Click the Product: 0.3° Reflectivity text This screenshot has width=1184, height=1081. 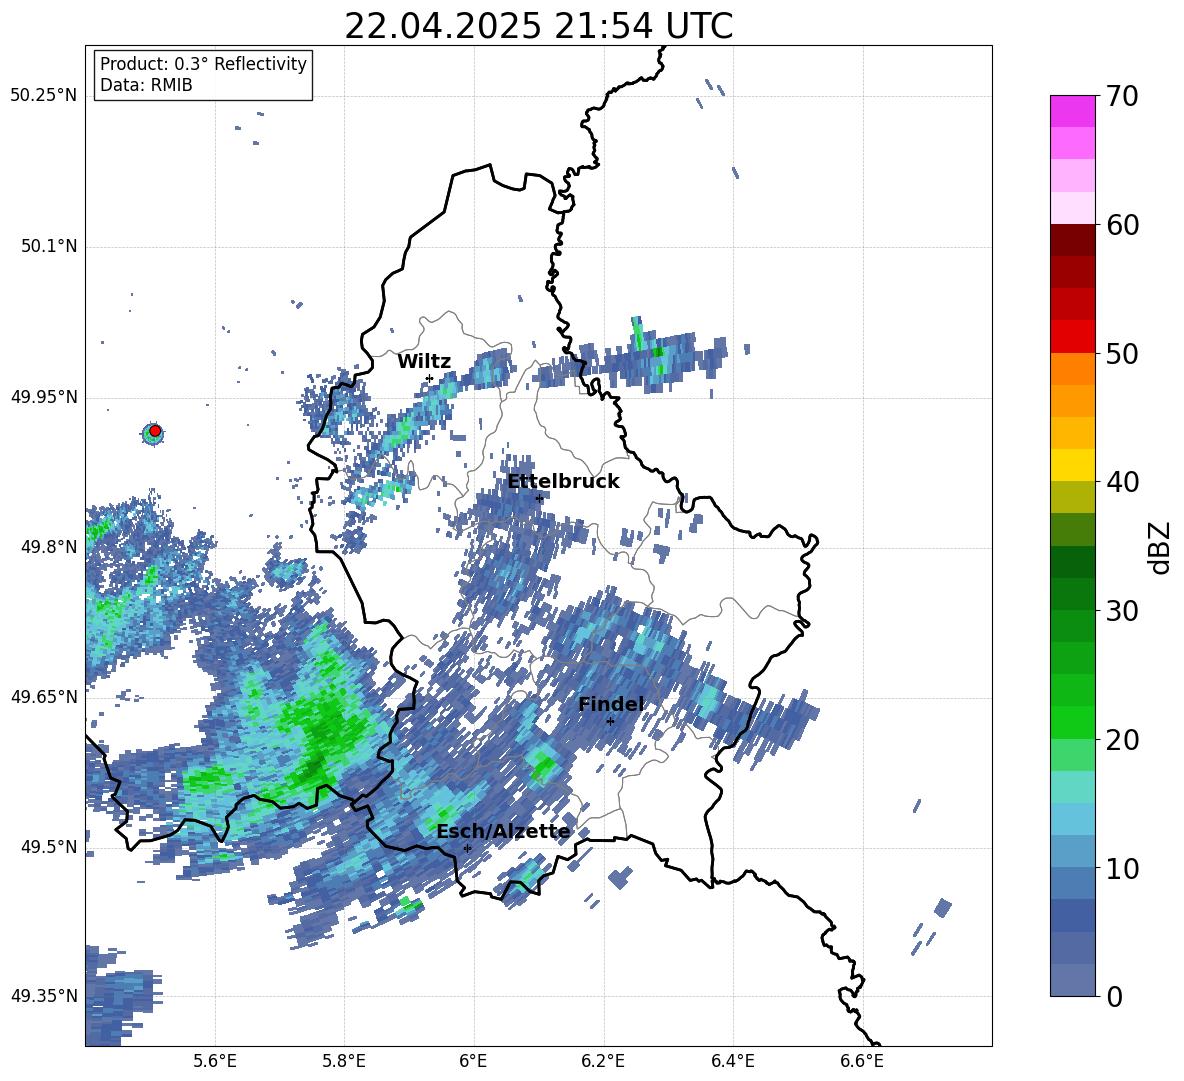(x=203, y=64)
